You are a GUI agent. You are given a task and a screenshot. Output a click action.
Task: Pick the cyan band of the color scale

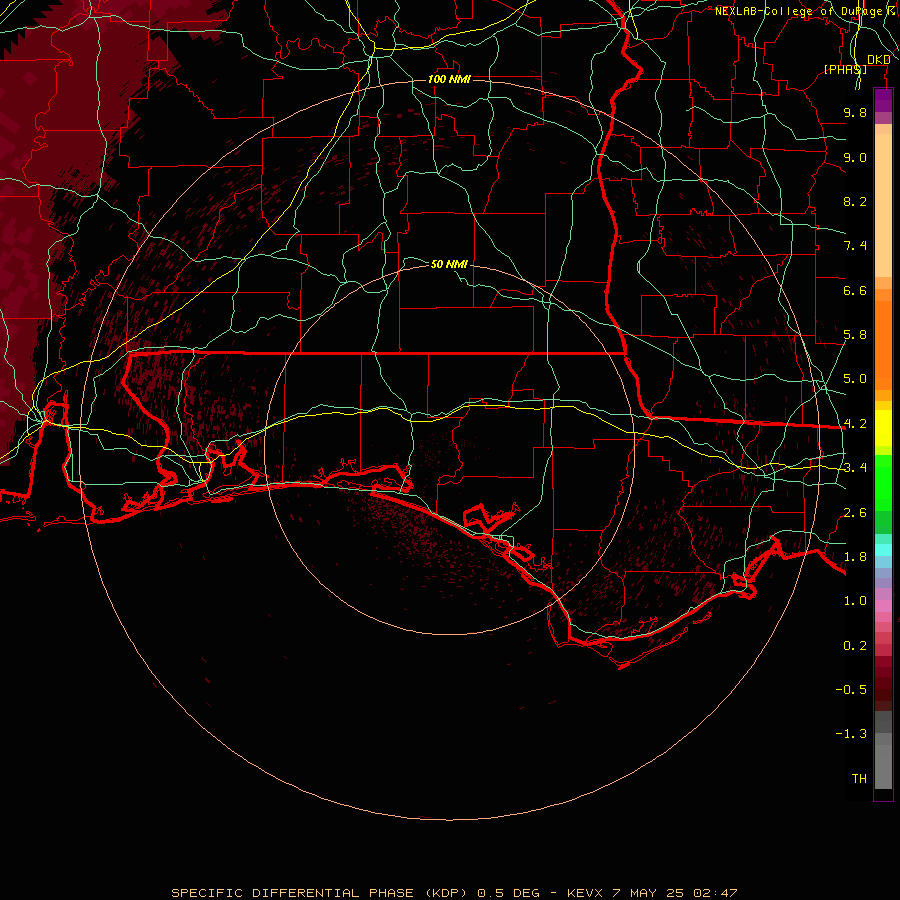[883, 550]
